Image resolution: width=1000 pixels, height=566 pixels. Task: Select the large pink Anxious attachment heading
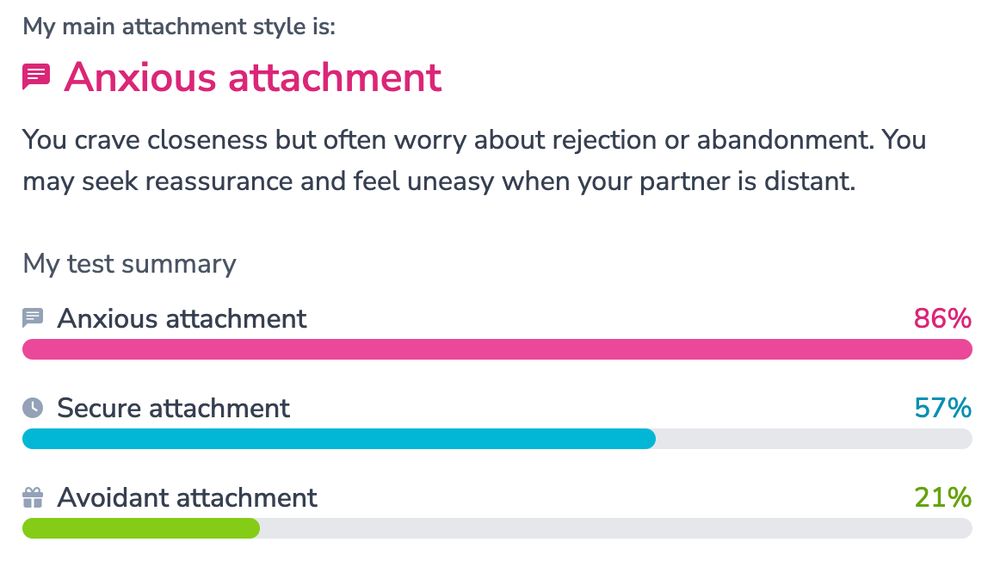253,77
